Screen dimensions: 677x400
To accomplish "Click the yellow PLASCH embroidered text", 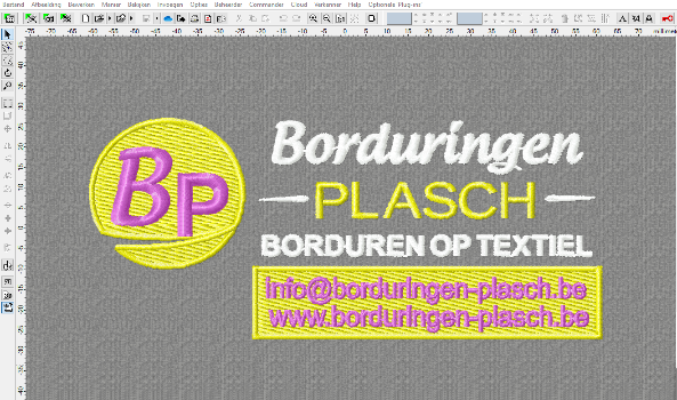I will click(425, 200).
